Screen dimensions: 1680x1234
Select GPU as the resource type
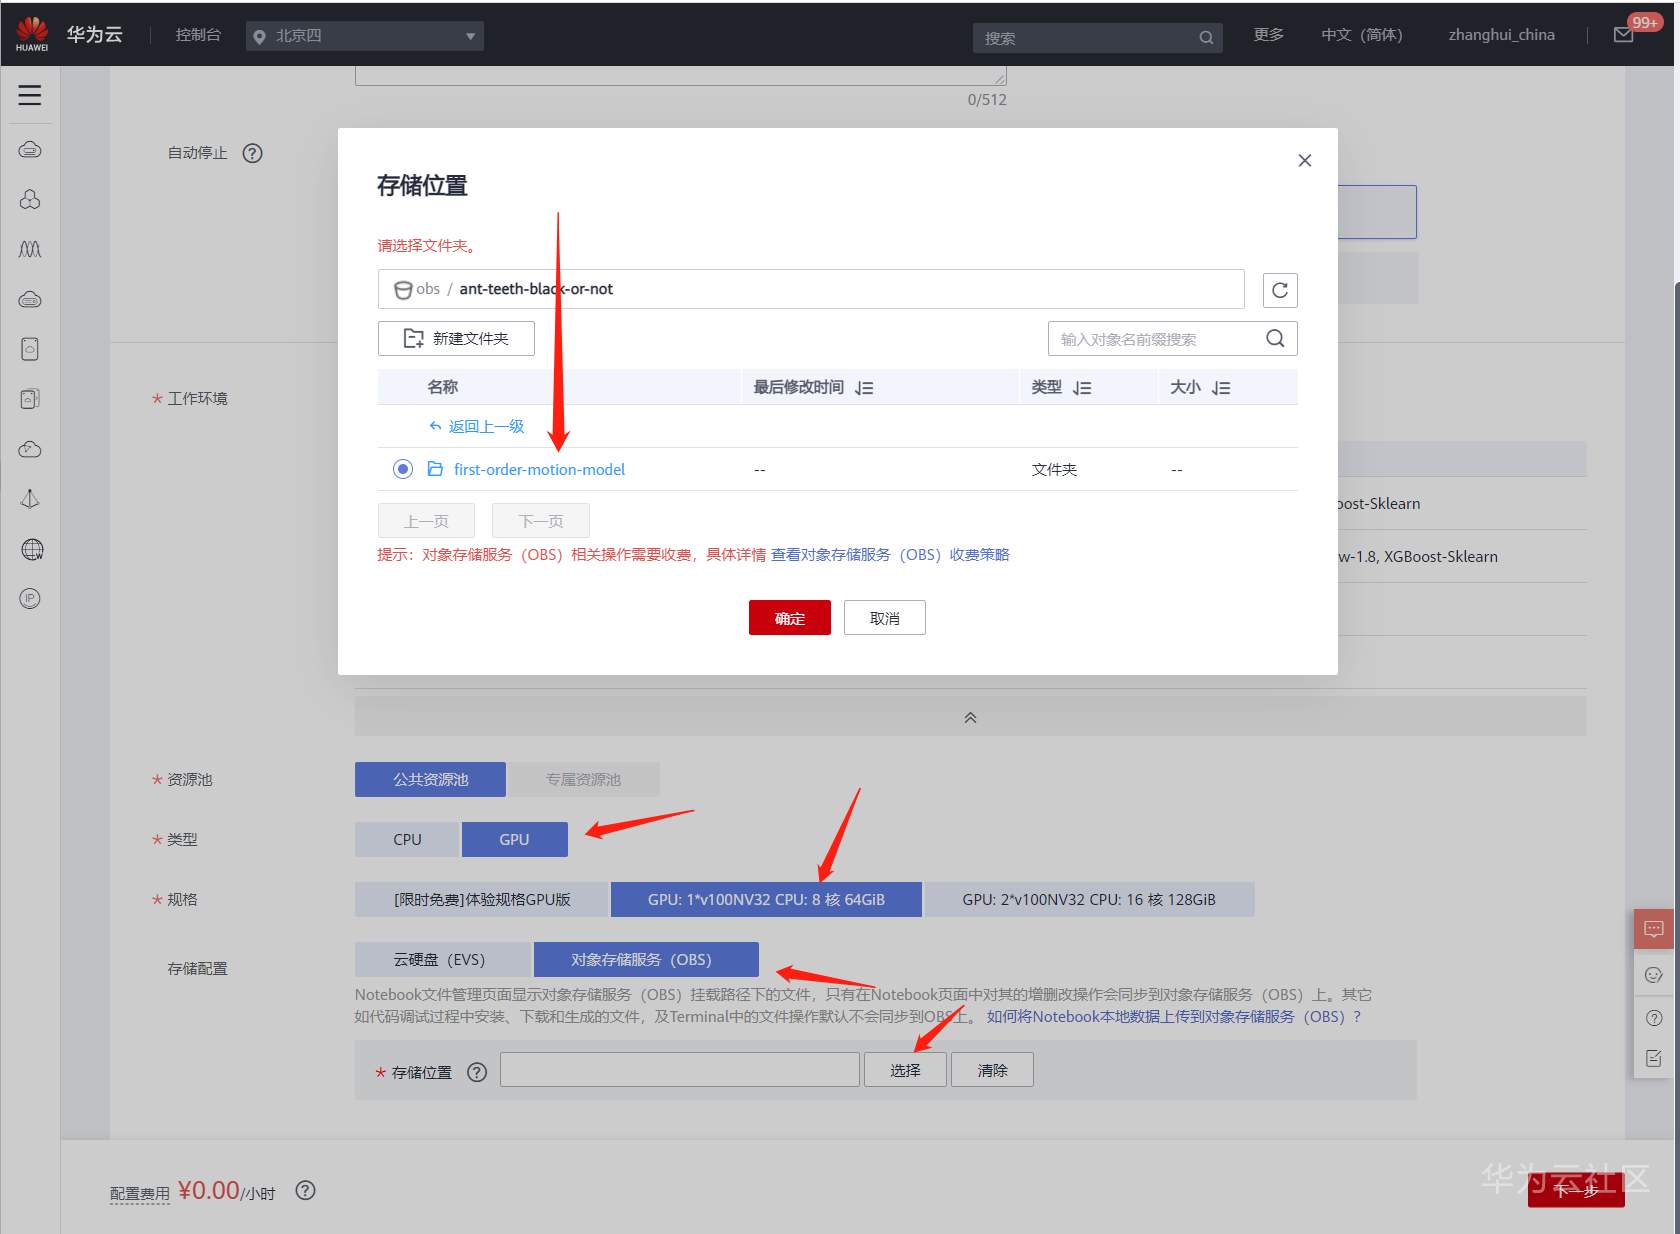514,840
